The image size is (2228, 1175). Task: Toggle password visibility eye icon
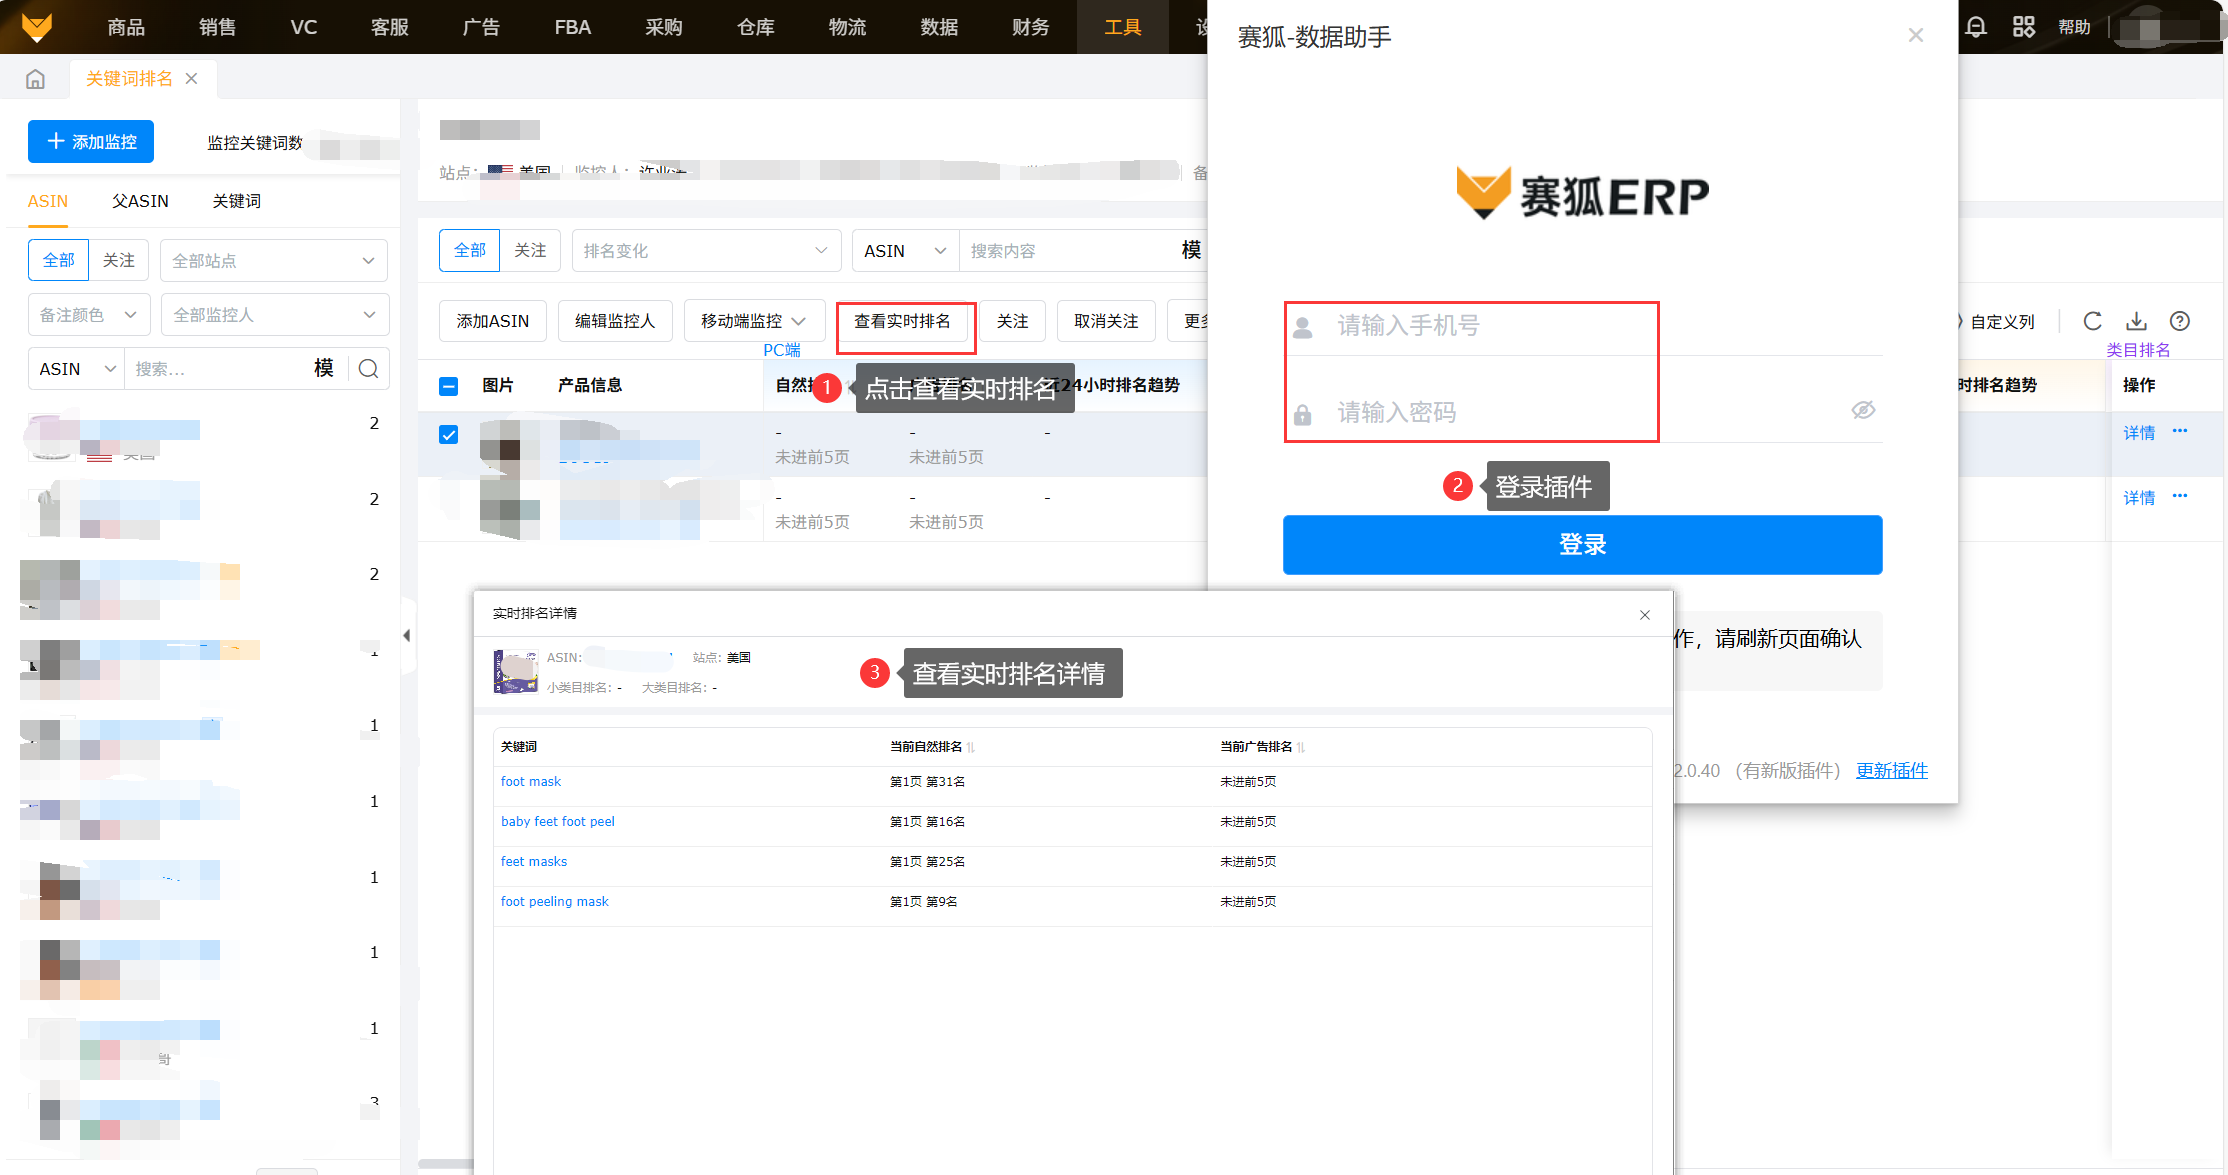coord(1862,410)
